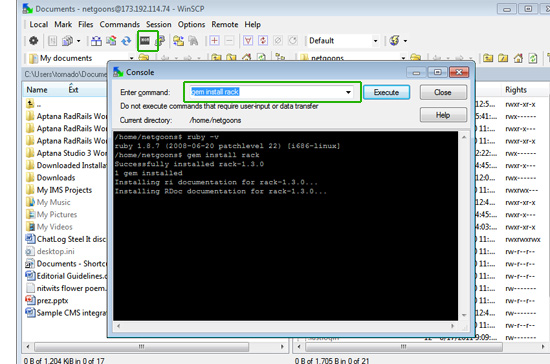This screenshot has height=364, width=550.
Task: Click the Preferences gear icon
Action: click(x=33, y=41)
